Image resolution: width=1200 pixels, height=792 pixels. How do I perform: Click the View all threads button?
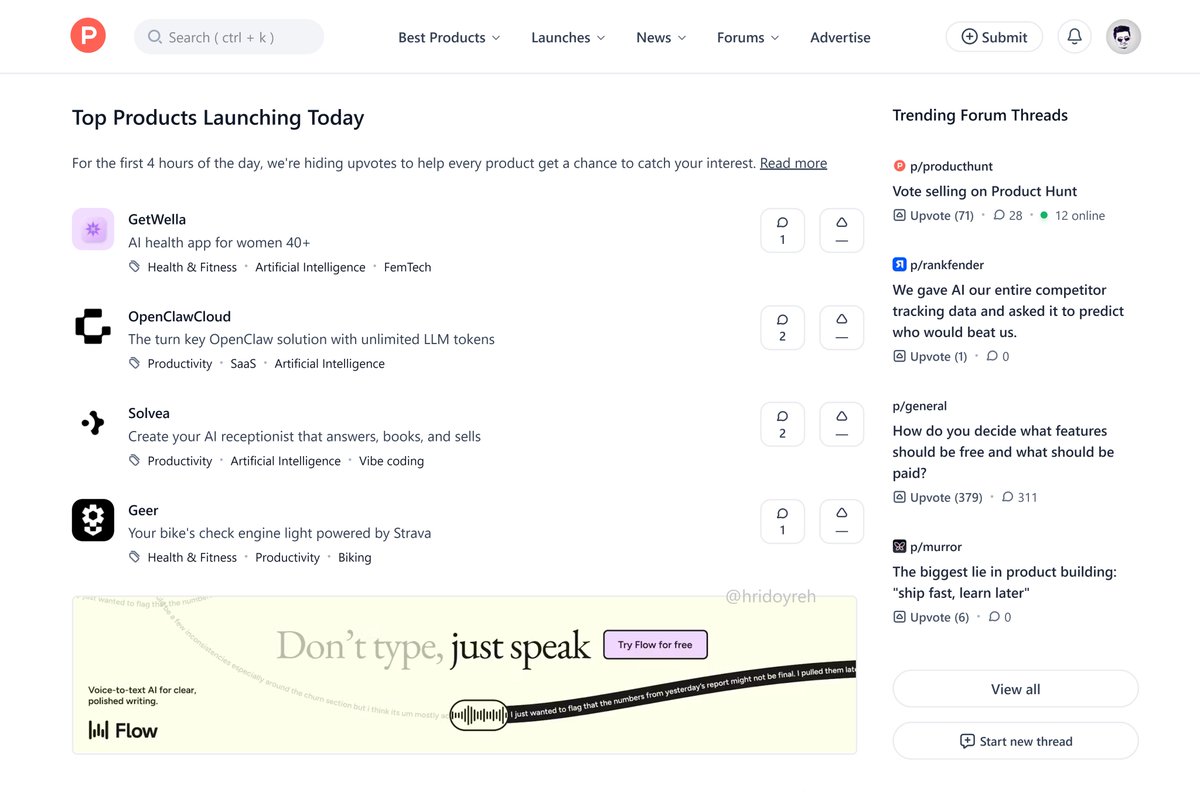(x=1015, y=689)
